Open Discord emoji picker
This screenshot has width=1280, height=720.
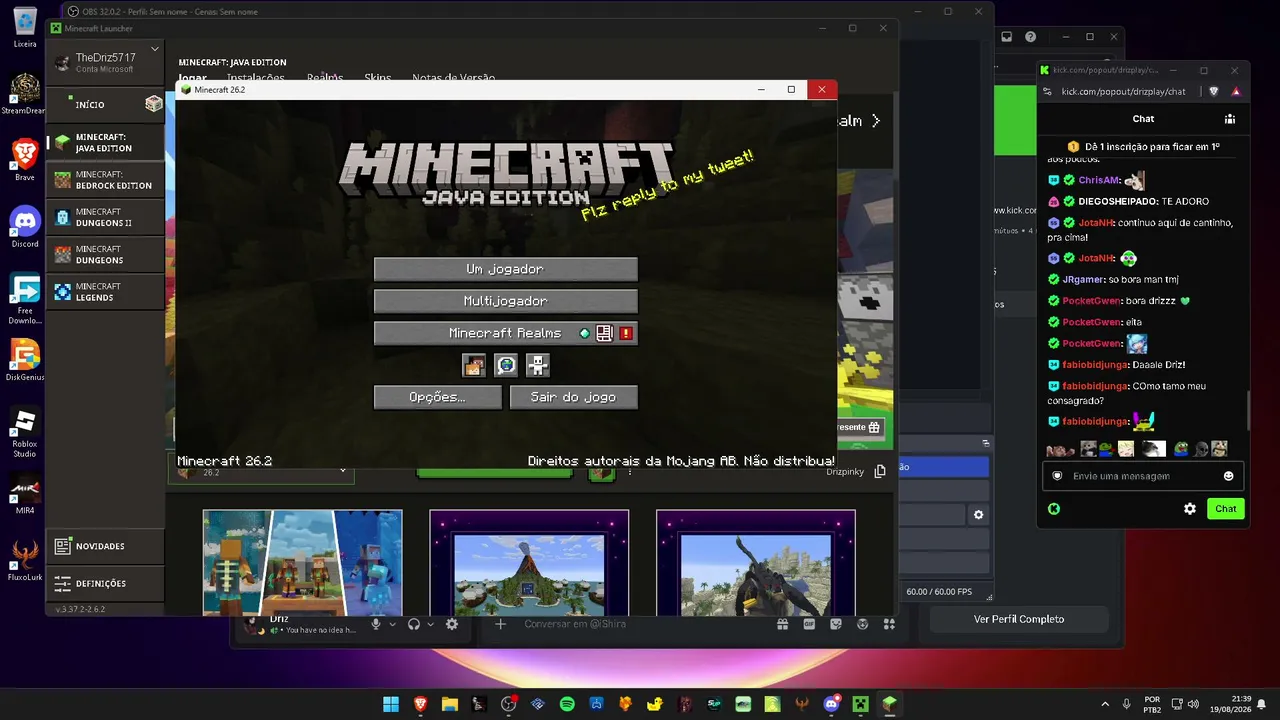(x=862, y=624)
